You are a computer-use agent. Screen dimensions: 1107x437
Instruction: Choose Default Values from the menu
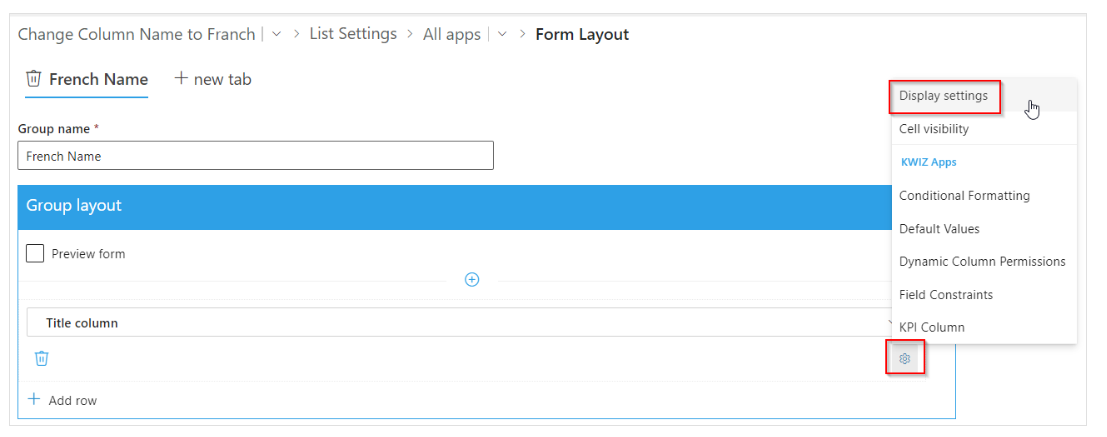pyautogui.click(x=939, y=229)
